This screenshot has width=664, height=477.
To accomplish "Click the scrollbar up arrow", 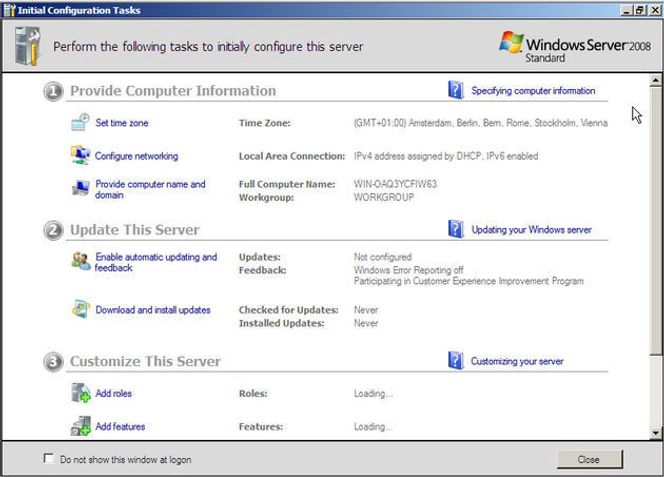I will [656, 80].
